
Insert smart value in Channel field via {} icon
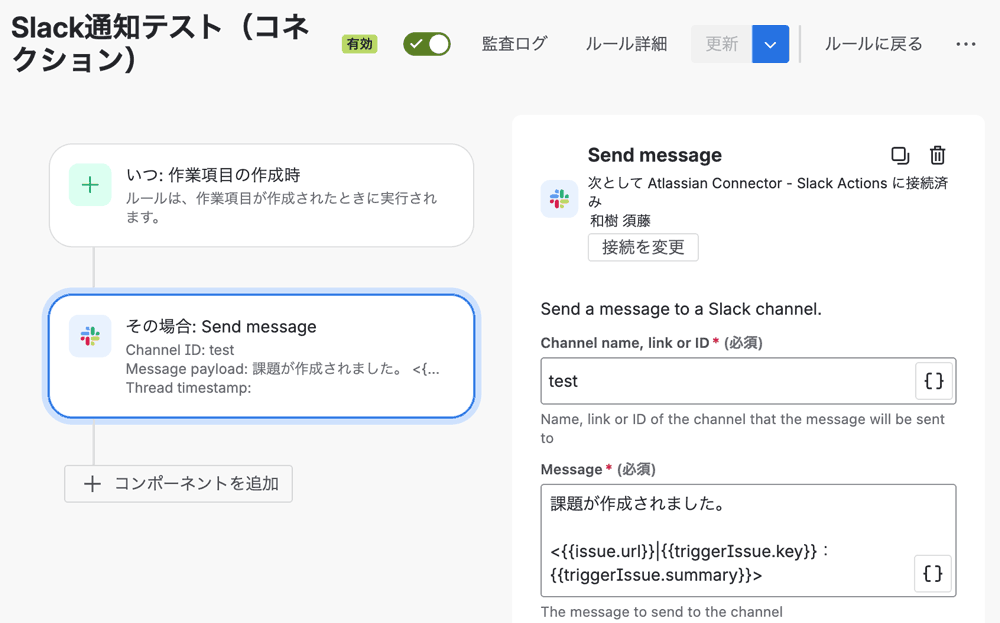933,381
